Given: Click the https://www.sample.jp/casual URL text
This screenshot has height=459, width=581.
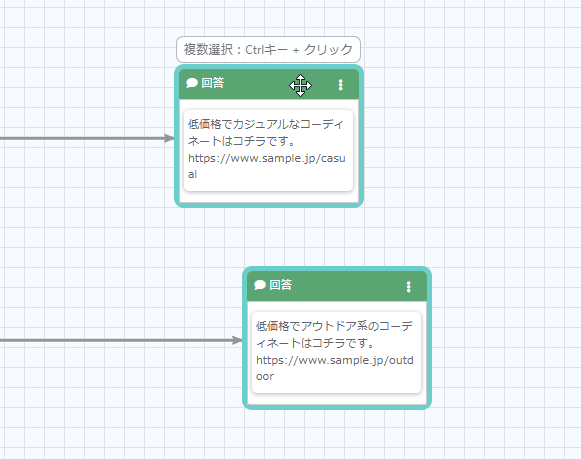Looking at the screenshot, I should pyautogui.click(x=266, y=166).
